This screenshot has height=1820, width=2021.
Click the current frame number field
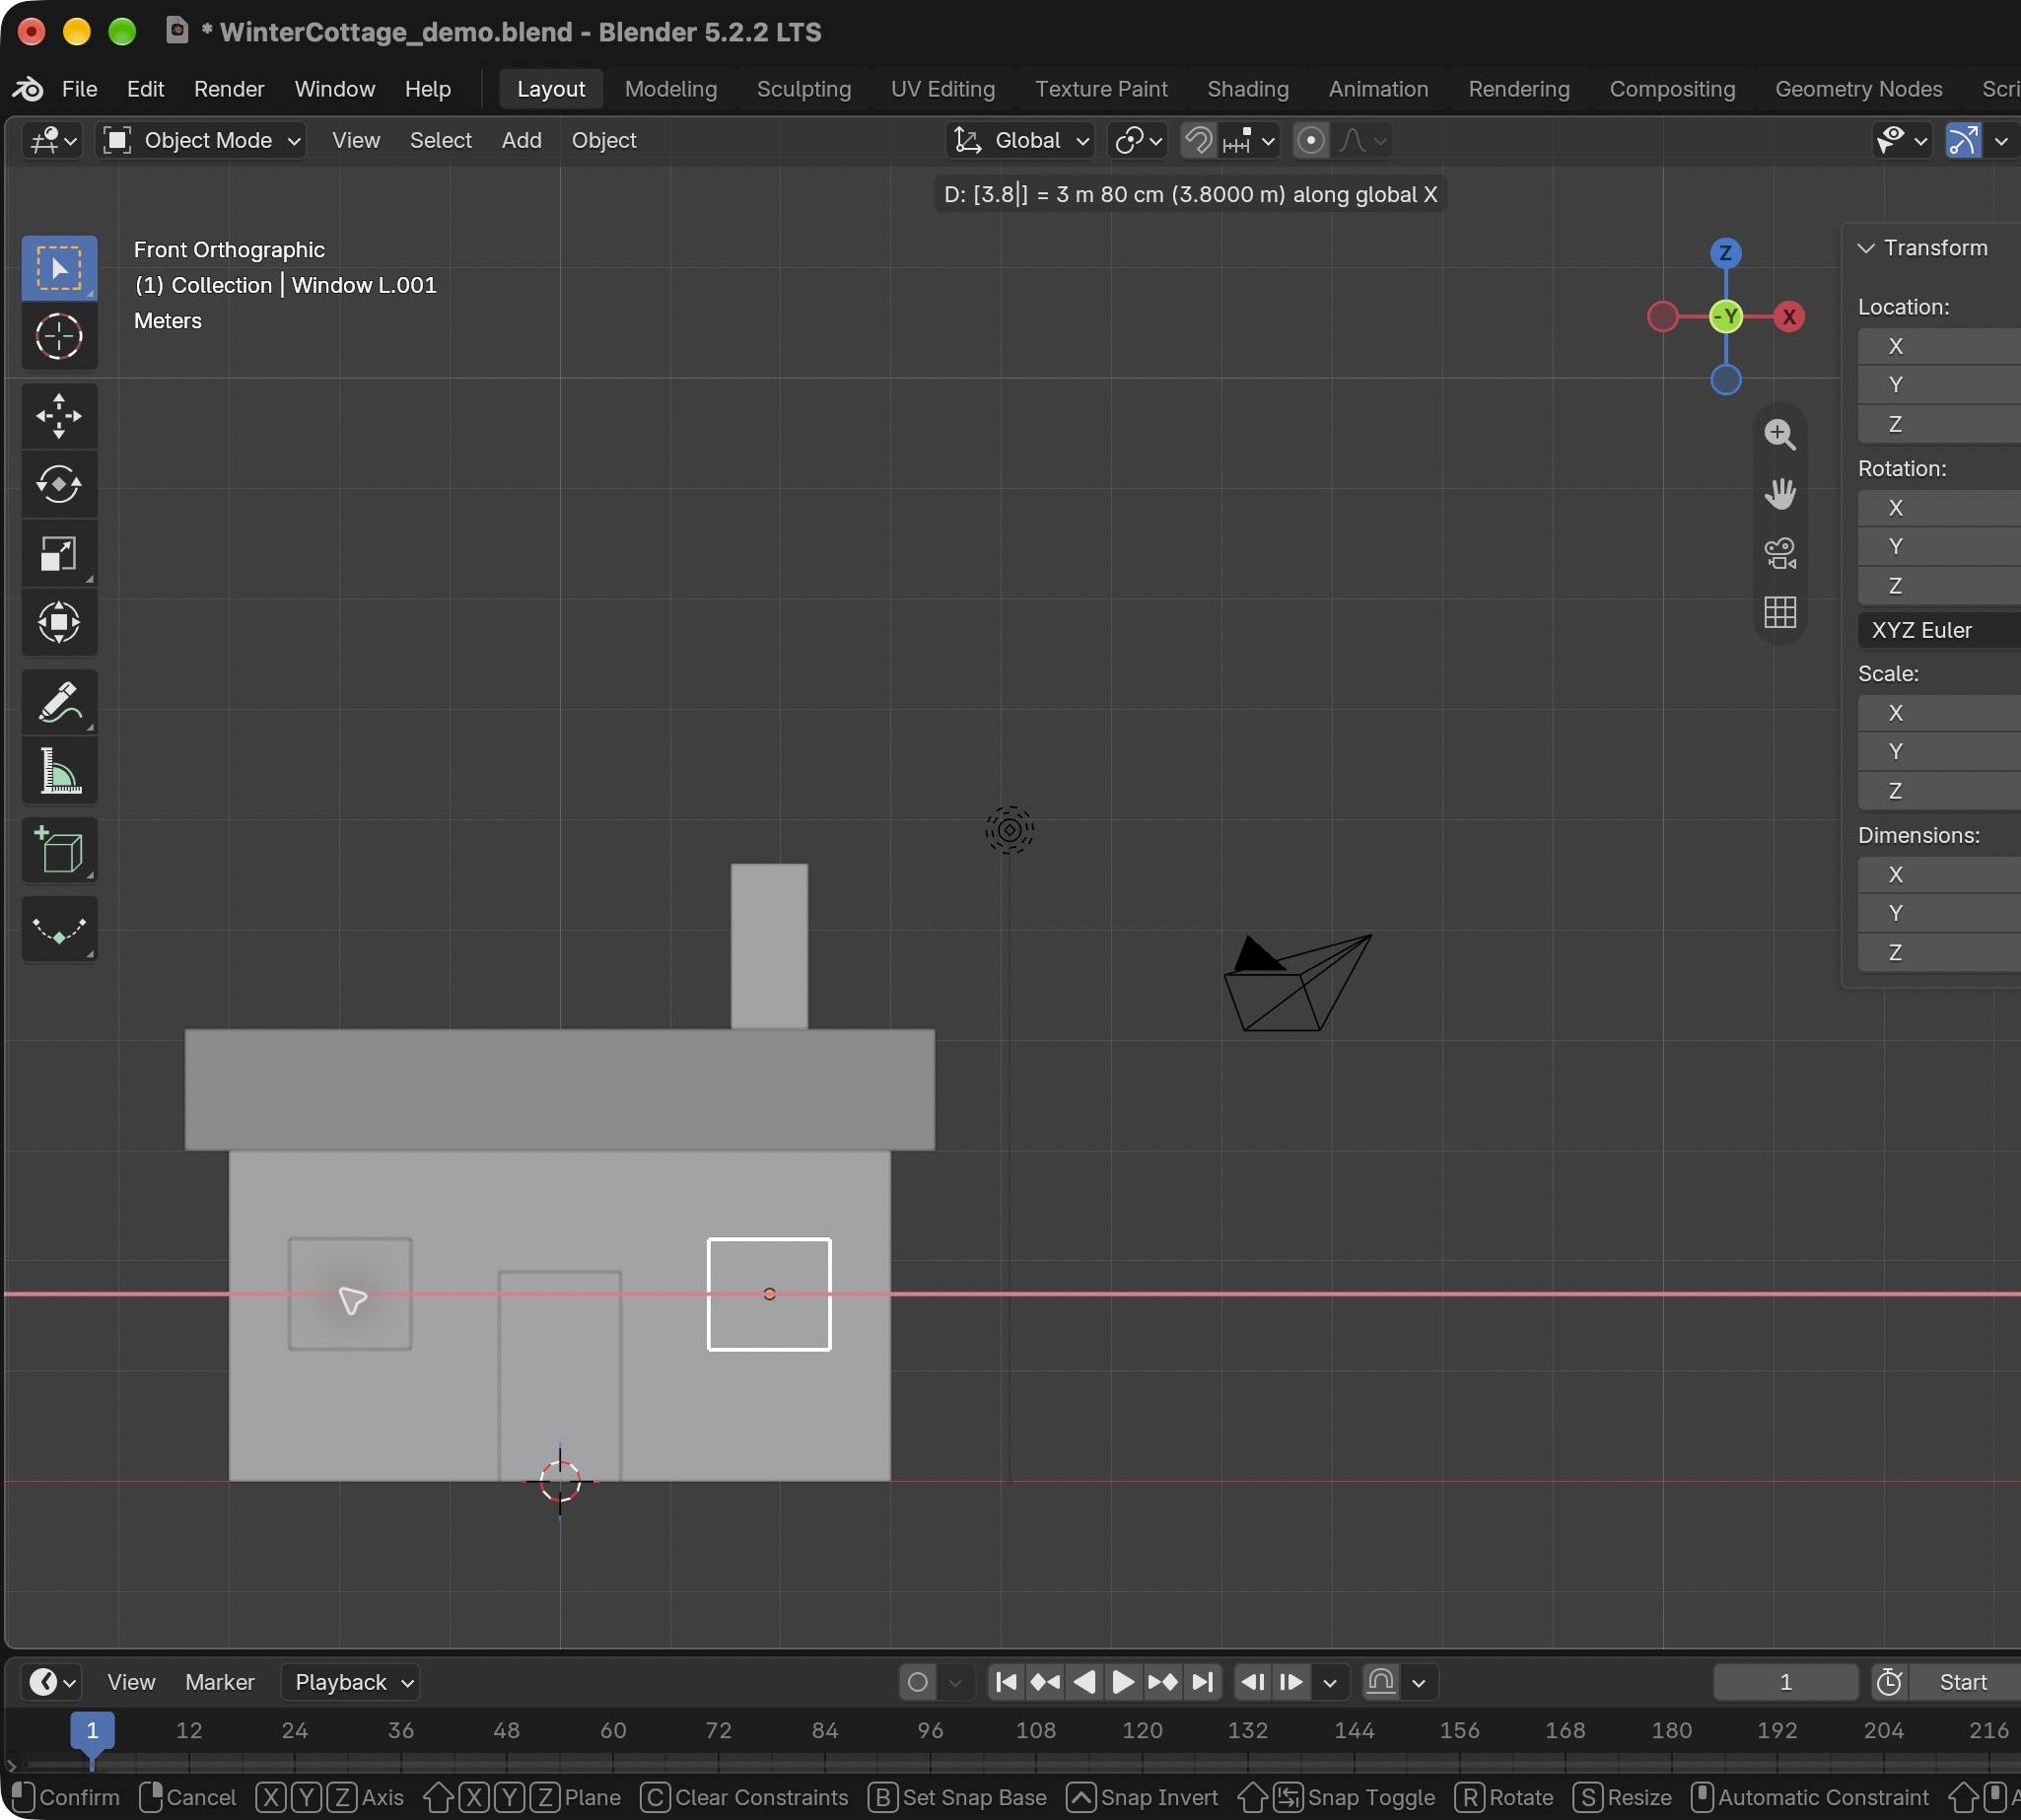coord(1786,1682)
